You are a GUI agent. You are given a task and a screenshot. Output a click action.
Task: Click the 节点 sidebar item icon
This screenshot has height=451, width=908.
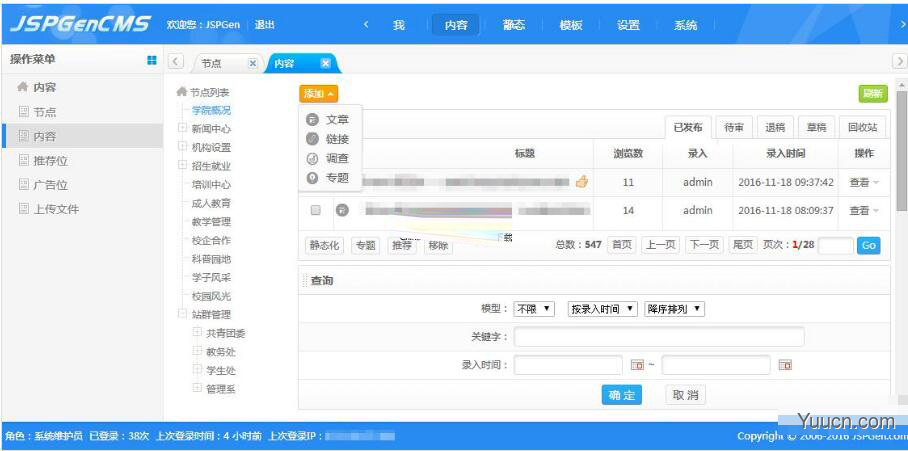click(x=23, y=111)
